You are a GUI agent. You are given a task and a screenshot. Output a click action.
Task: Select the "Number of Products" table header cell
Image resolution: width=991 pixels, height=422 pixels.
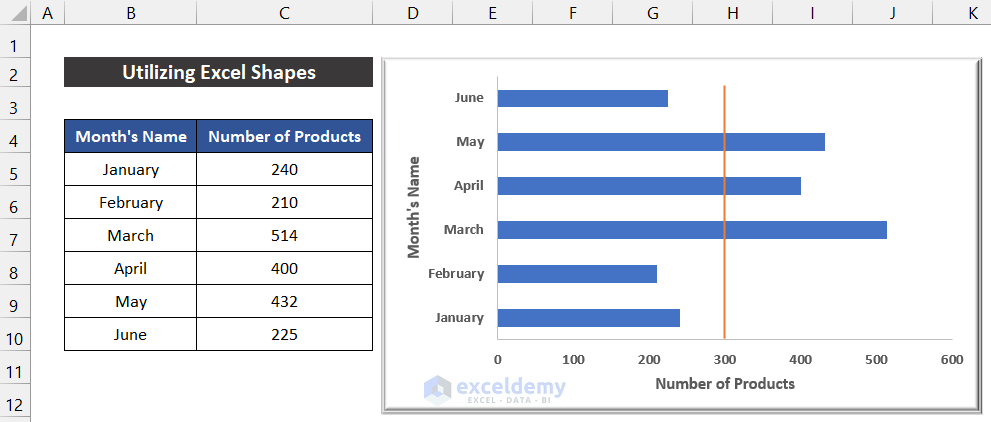coord(285,137)
